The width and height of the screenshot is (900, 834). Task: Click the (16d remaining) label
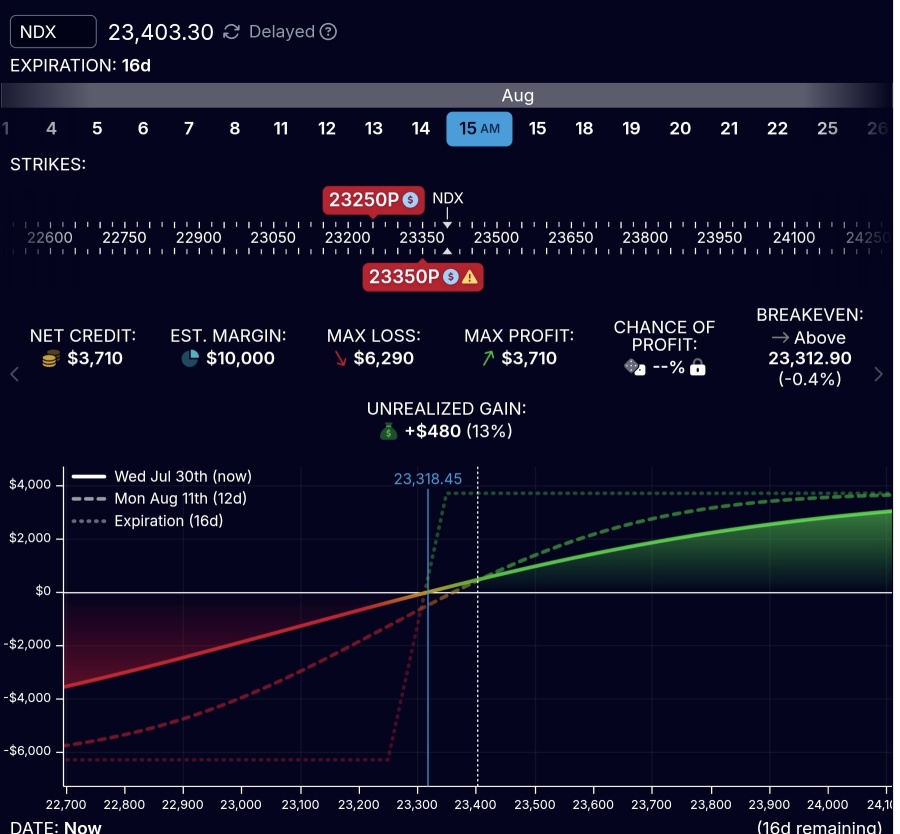(x=819, y=827)
